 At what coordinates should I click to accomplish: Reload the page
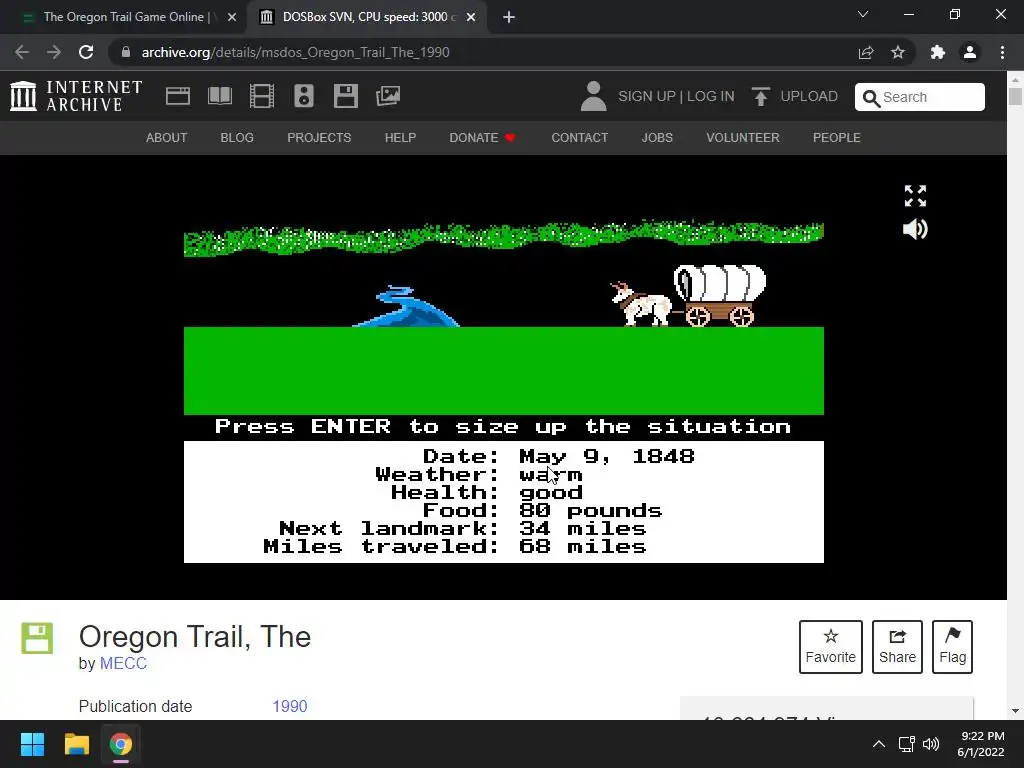(86, 52)
